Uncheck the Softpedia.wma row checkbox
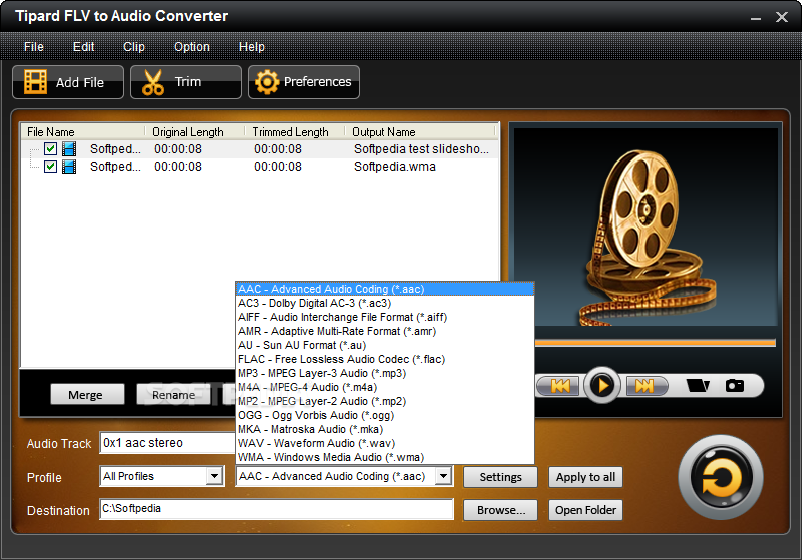This screenshot has height=560, width=802. tap(50, 167)
